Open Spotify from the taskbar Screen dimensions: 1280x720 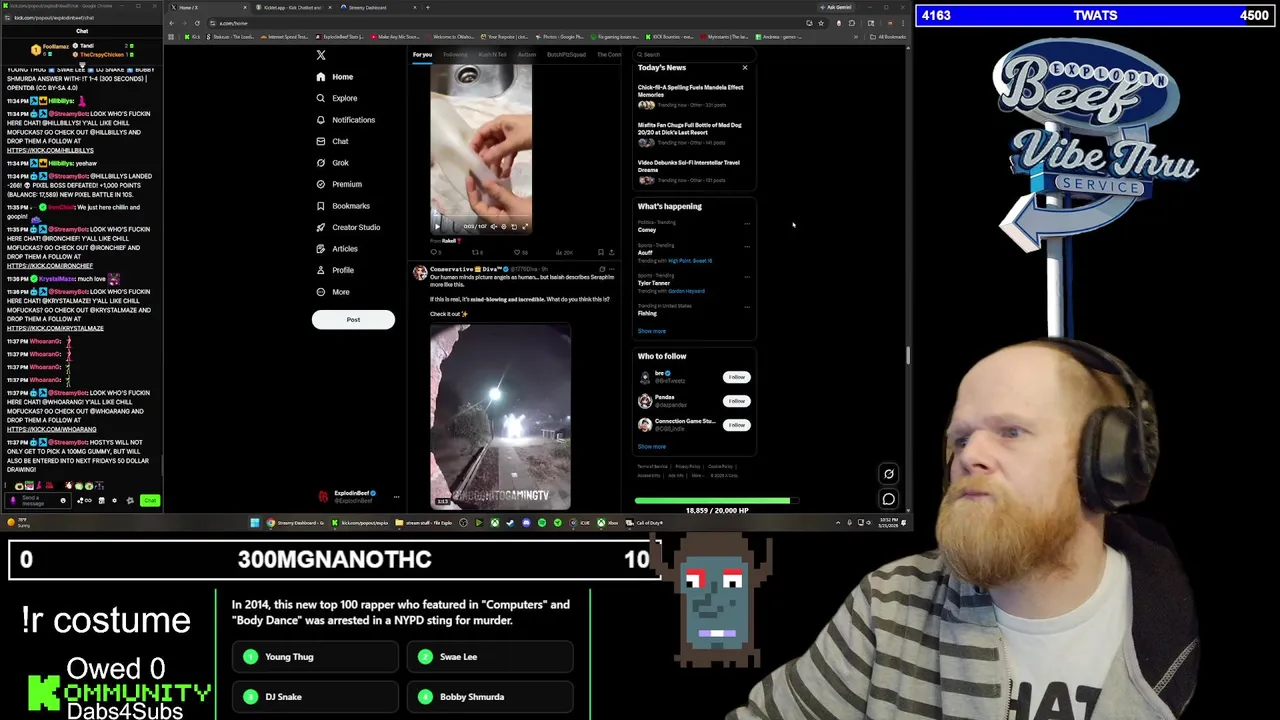[x=542, y=523]
